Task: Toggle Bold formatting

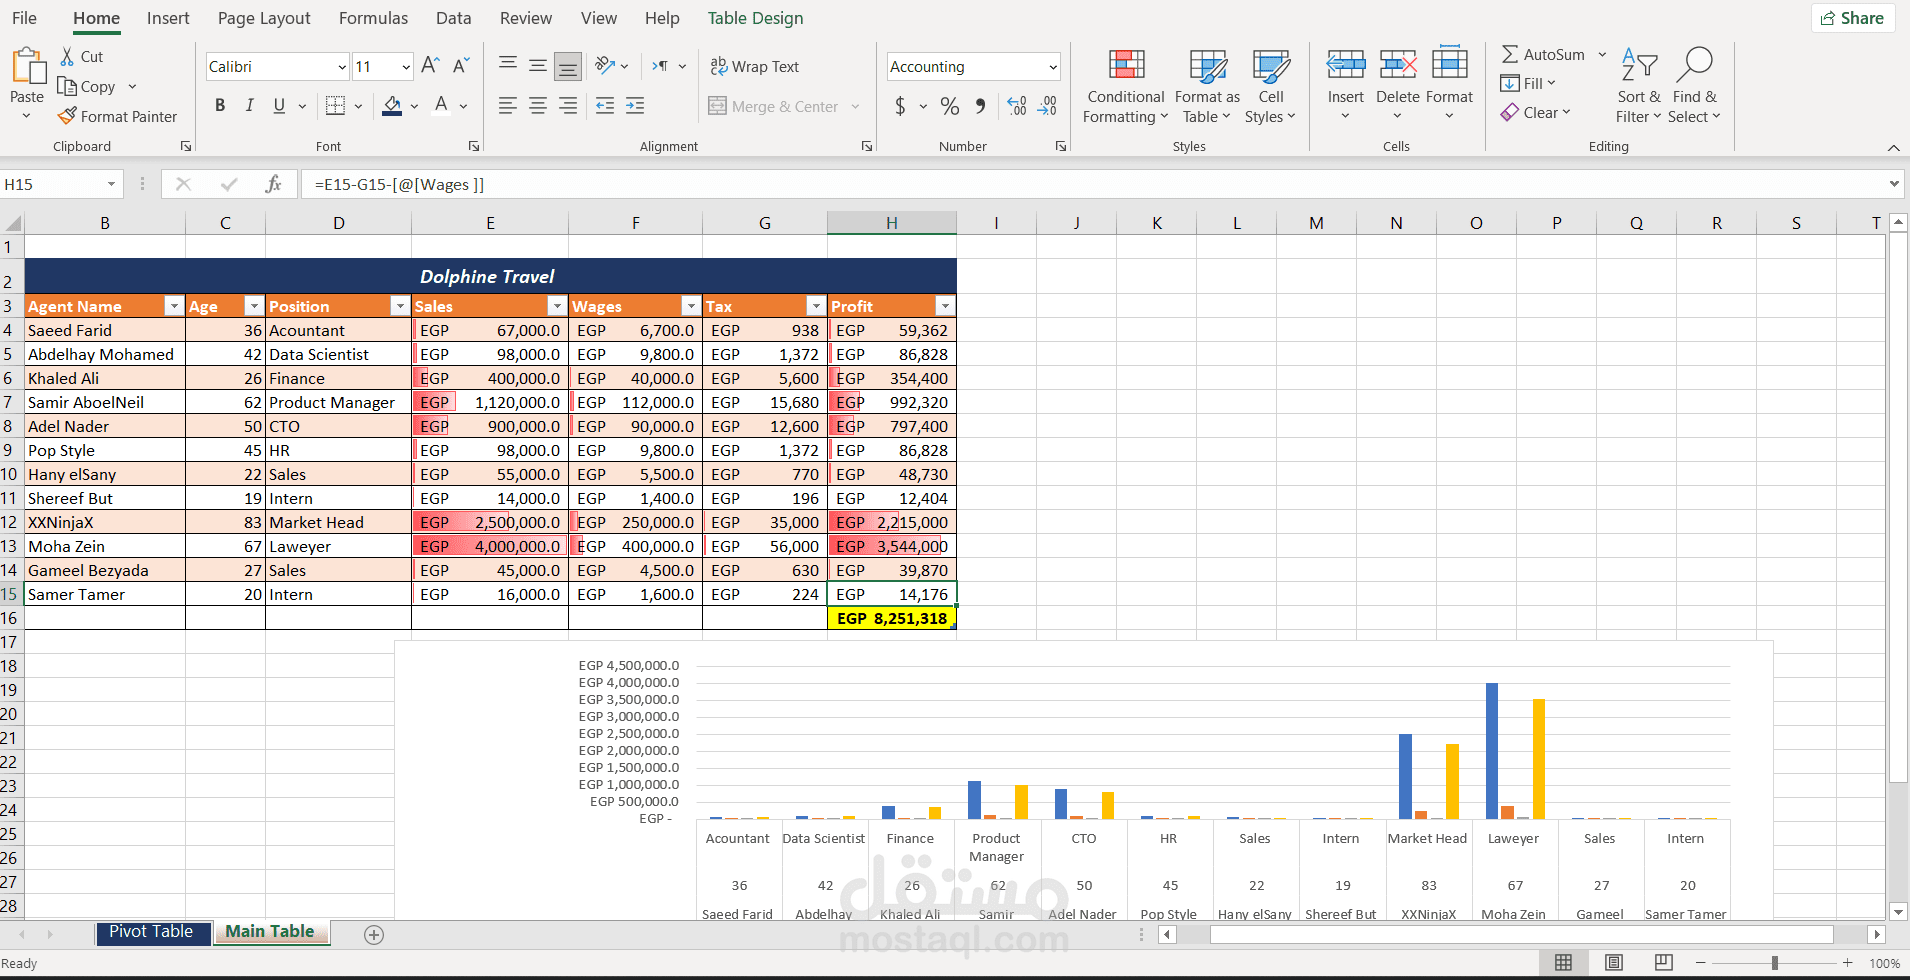Action: coord(220,106)
